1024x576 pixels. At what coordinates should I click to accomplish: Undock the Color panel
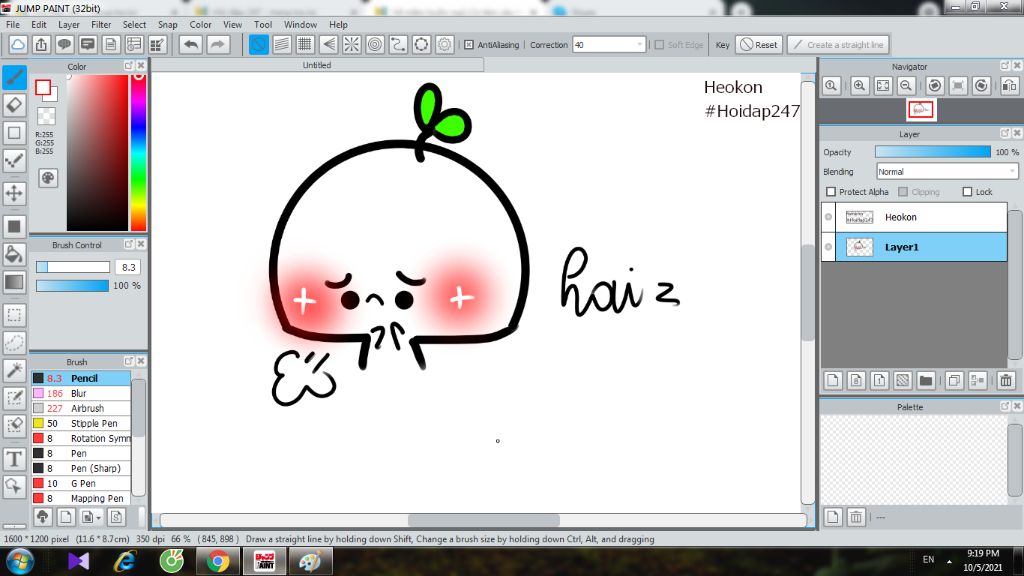pyautogui.click(x=128, y=66)
